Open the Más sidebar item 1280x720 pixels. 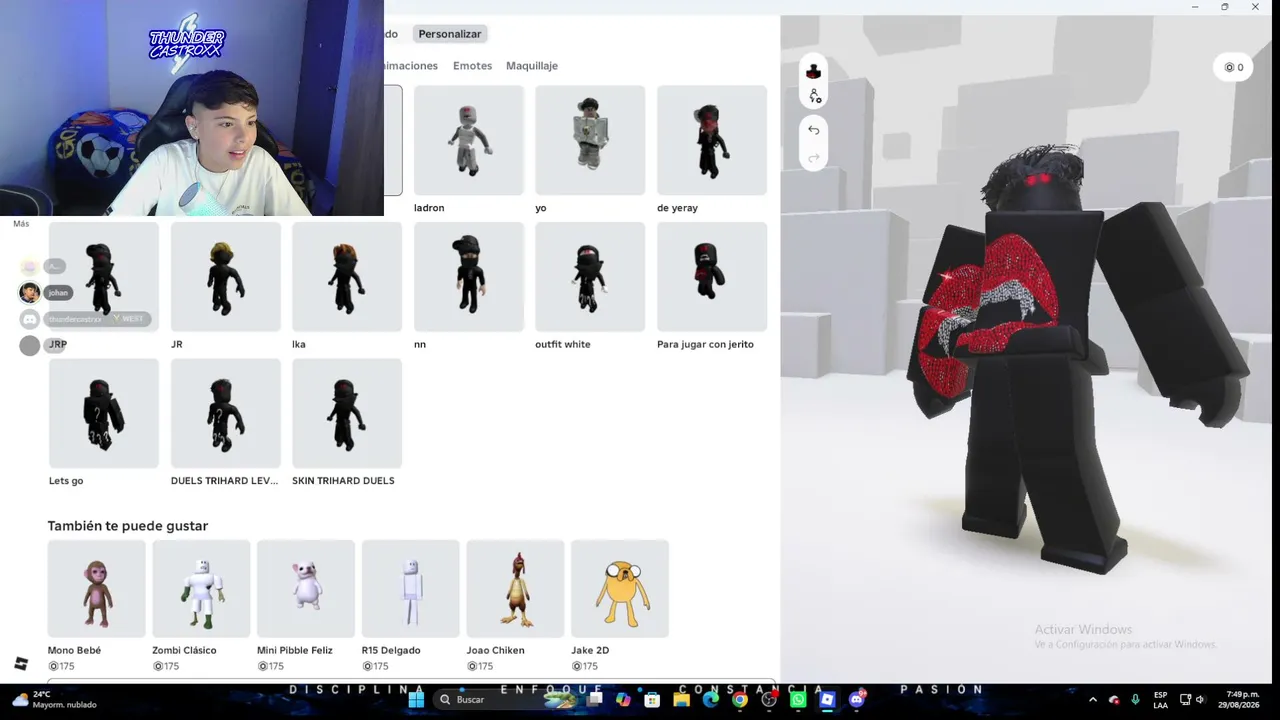point(21,224)
